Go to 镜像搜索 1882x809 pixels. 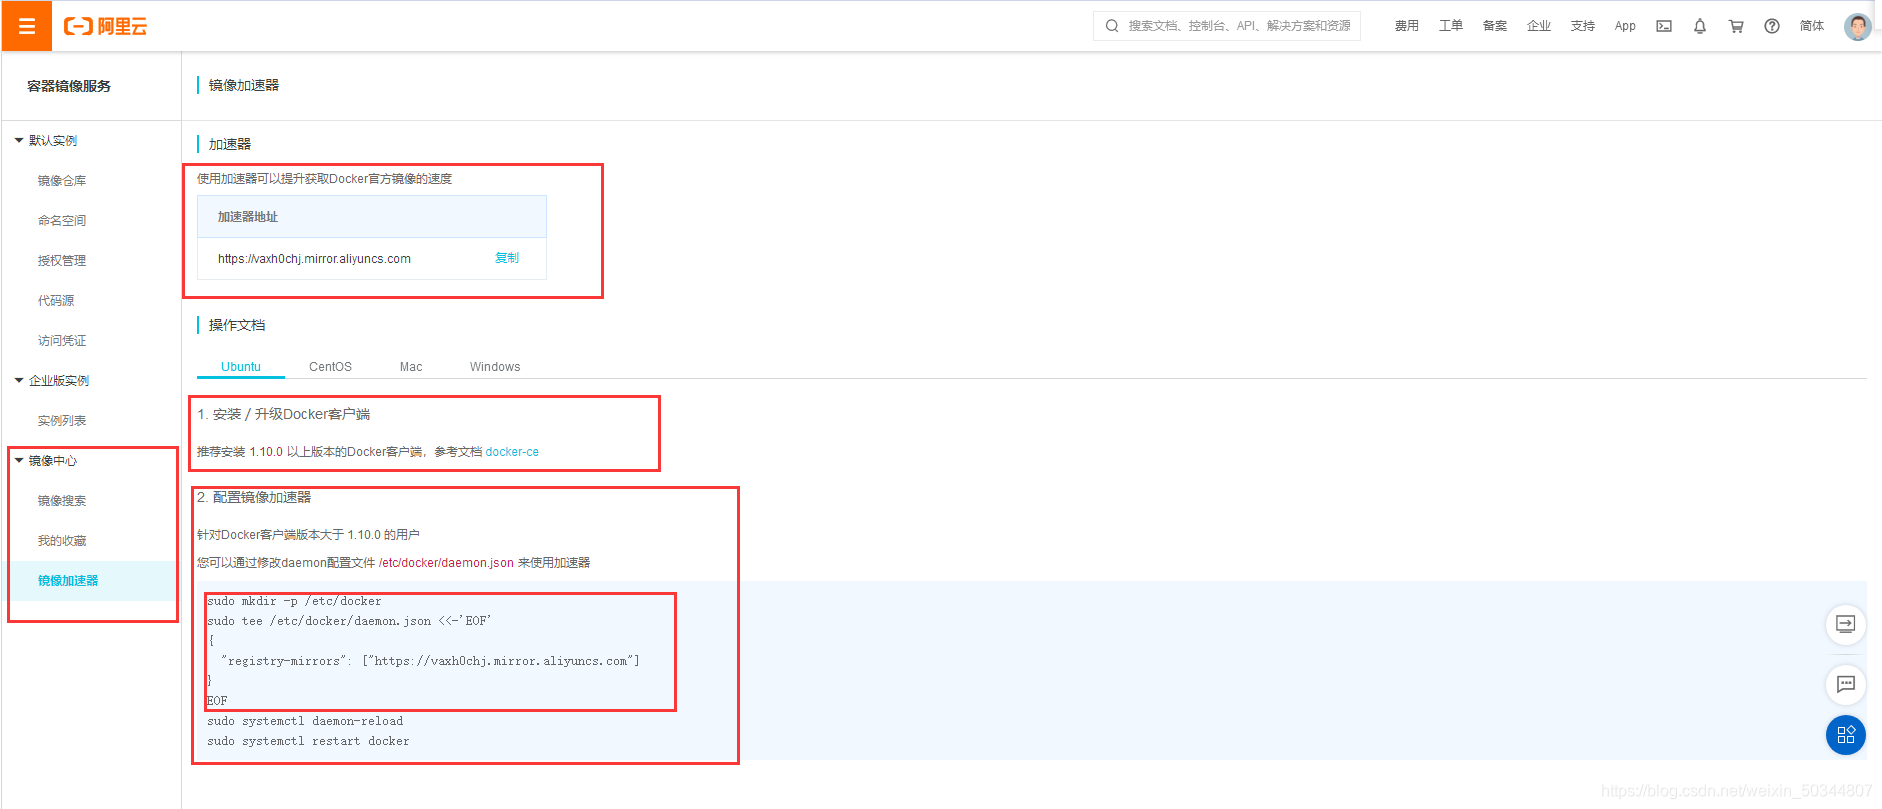[62, 501]
